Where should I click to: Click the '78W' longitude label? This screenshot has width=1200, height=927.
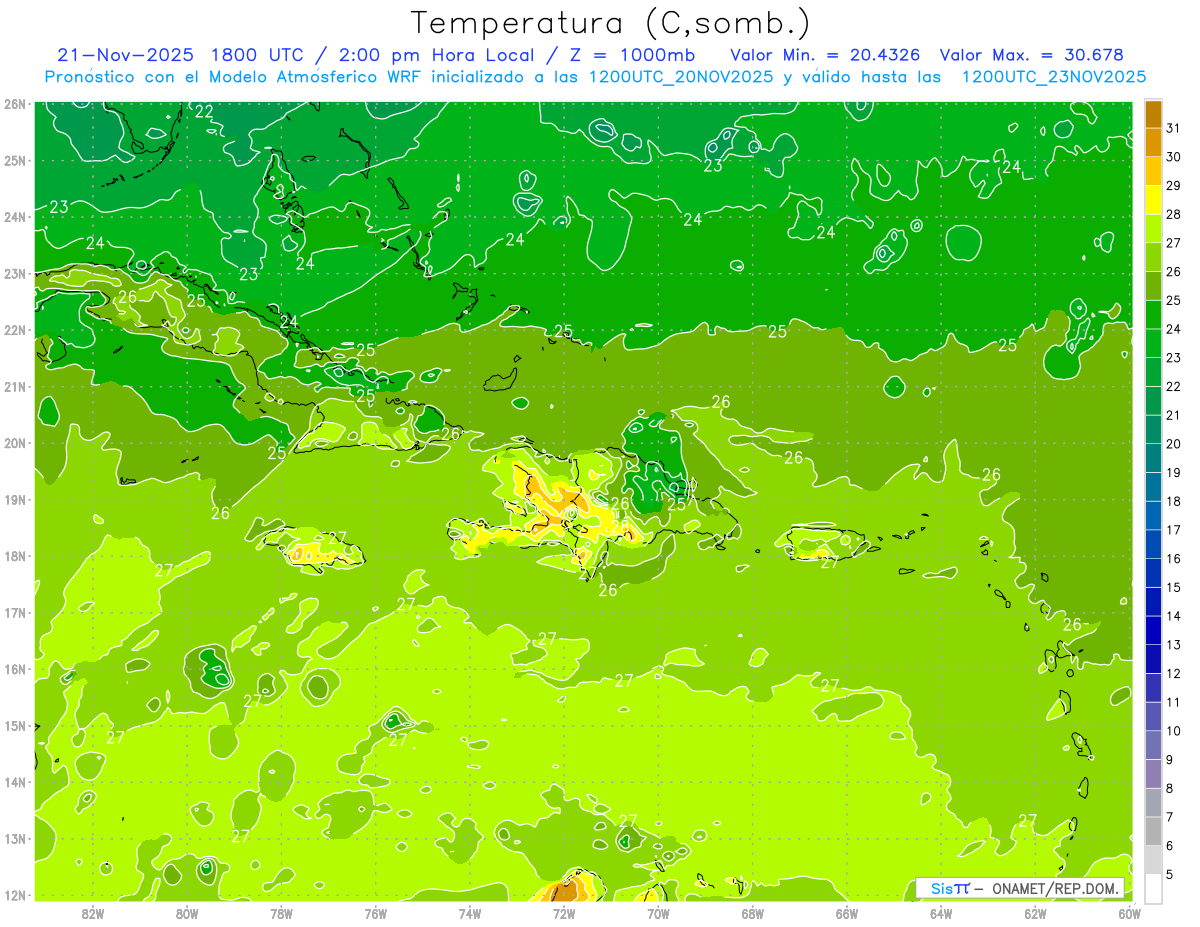point(281,912)
